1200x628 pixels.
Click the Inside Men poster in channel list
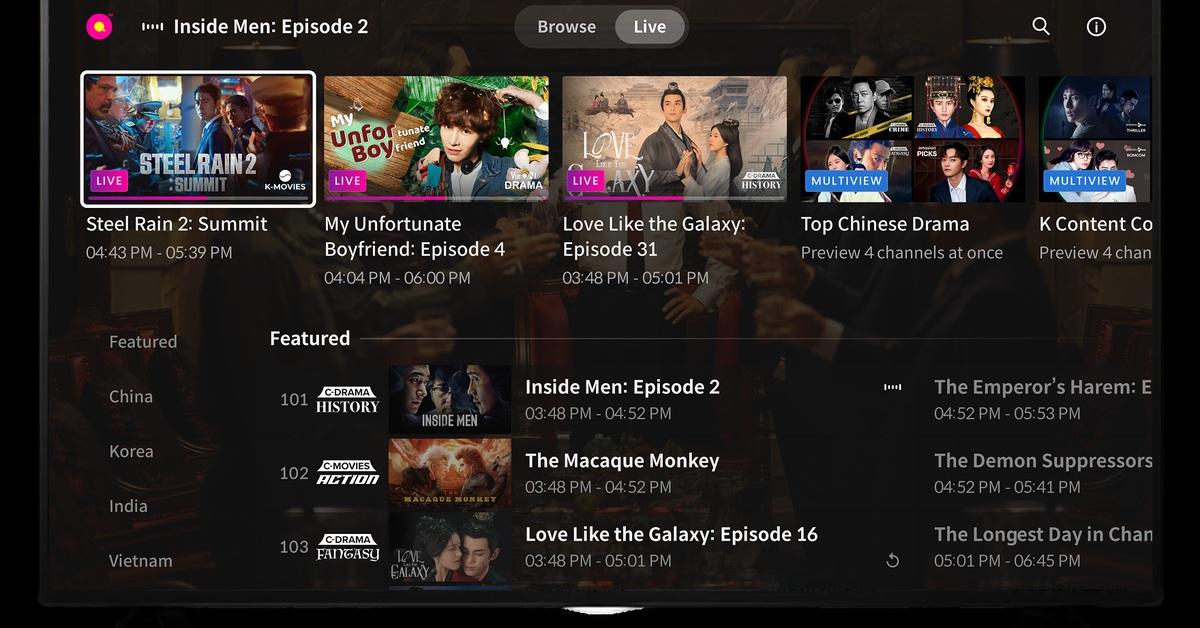[450, 399]
